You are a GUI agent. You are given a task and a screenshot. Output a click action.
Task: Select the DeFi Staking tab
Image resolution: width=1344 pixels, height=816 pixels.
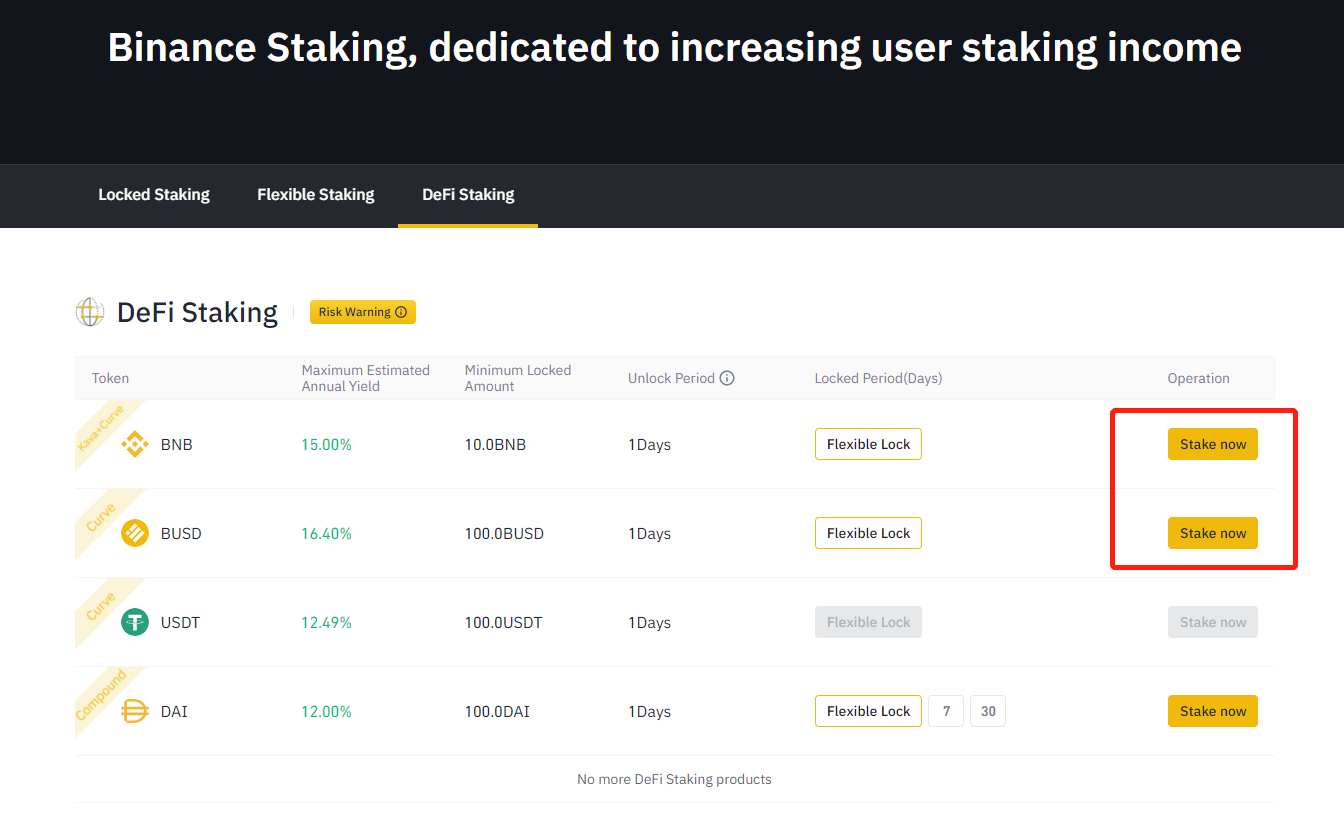coord(468,195)
